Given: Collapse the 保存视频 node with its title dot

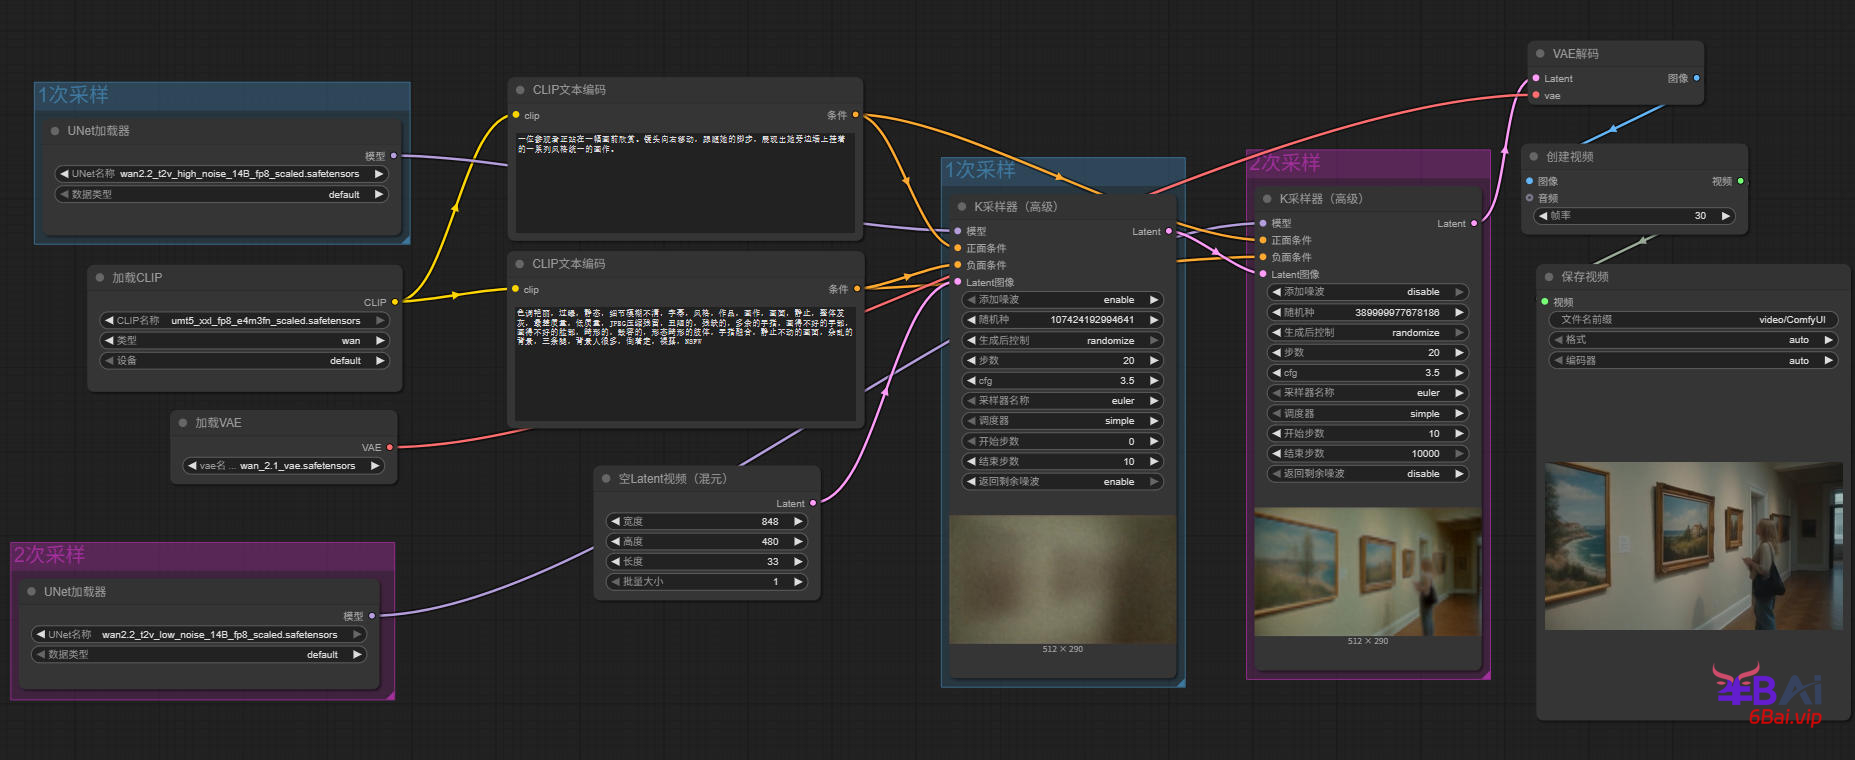Looking at the screenshot, I should point(1549,277).
